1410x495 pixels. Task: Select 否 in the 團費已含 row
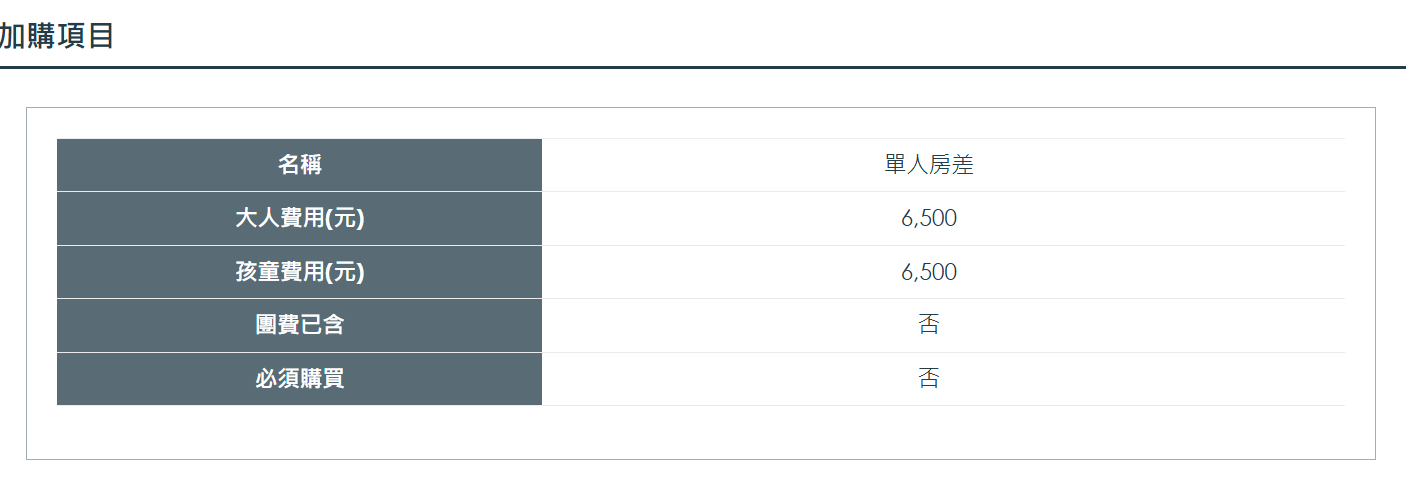point(929,325)
